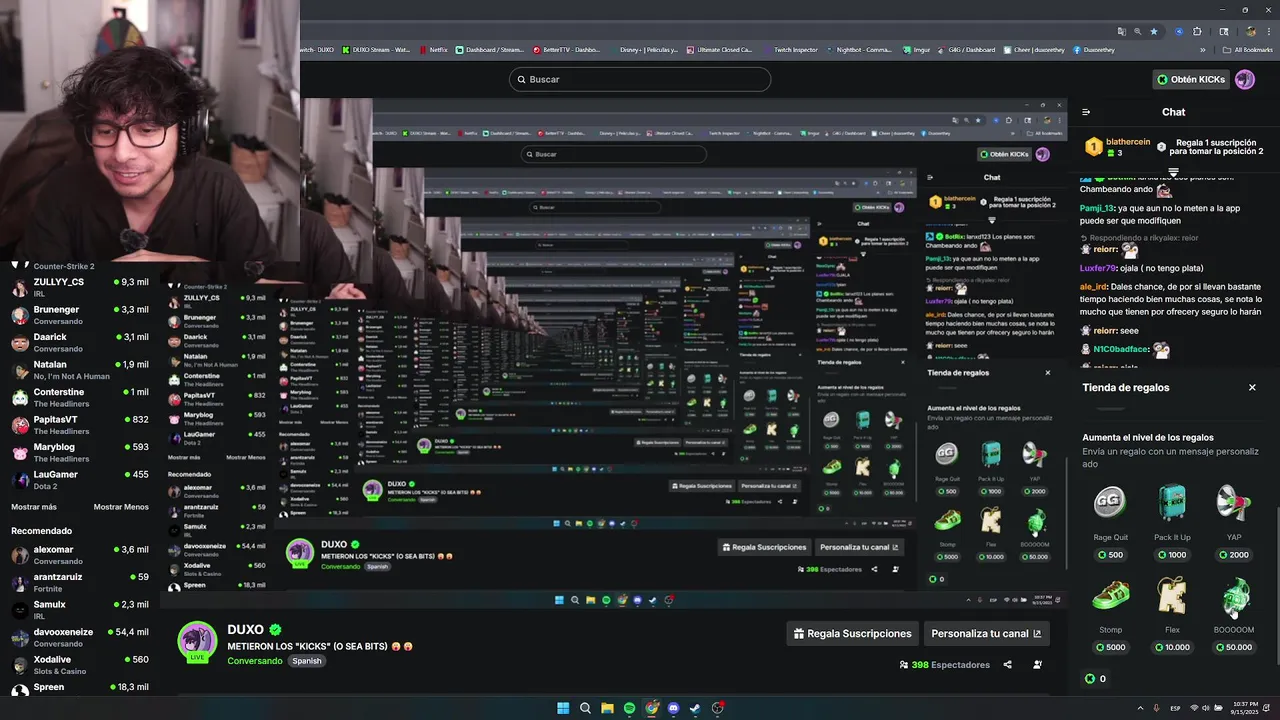Click into the Buscar search field
Image resolution: width=1280 pixels, height=720 pixels.
pos(640,79)
